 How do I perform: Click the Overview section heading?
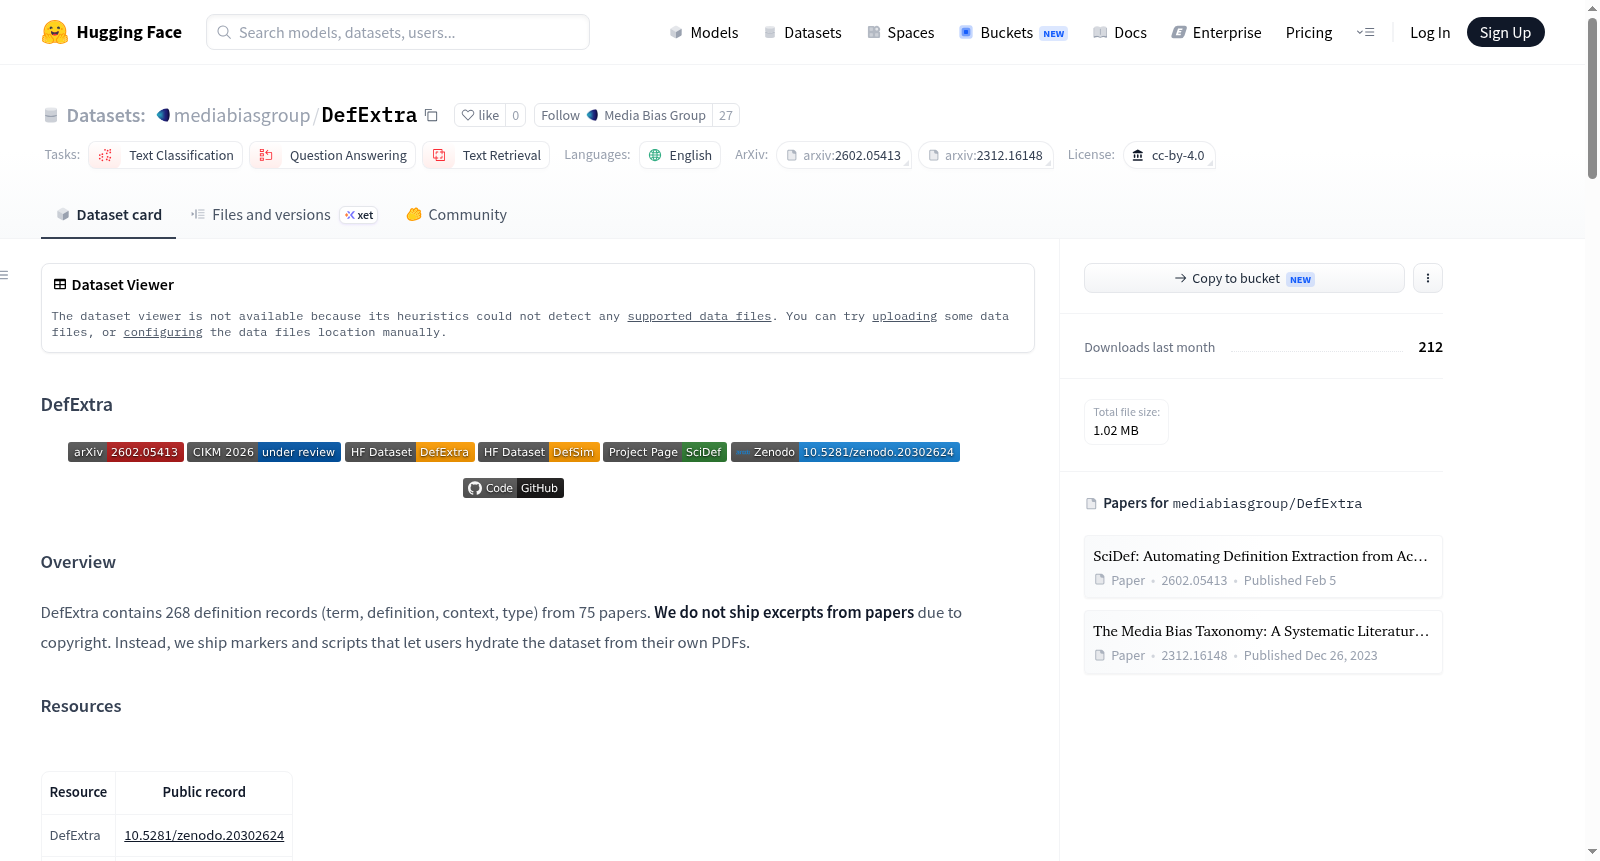point(78,562)
